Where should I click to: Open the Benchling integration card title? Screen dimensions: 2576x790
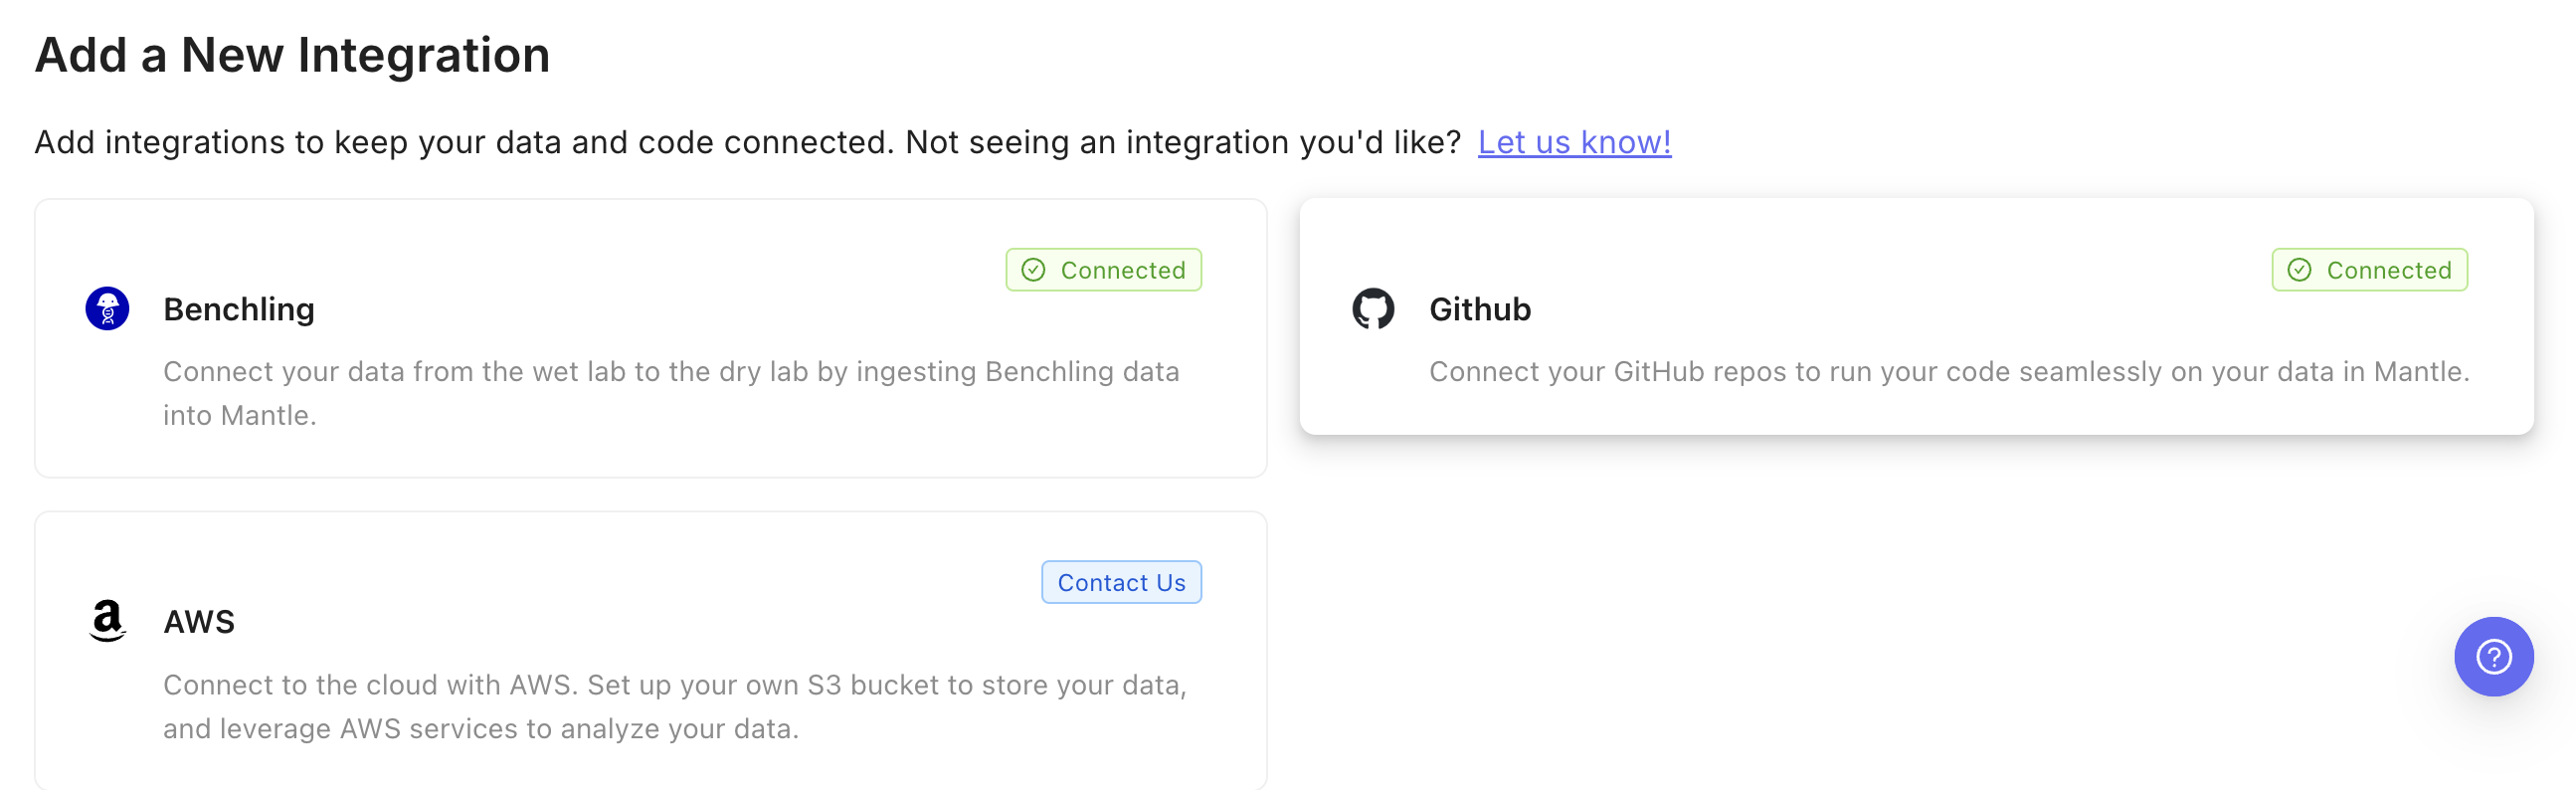tap(239, 309)
